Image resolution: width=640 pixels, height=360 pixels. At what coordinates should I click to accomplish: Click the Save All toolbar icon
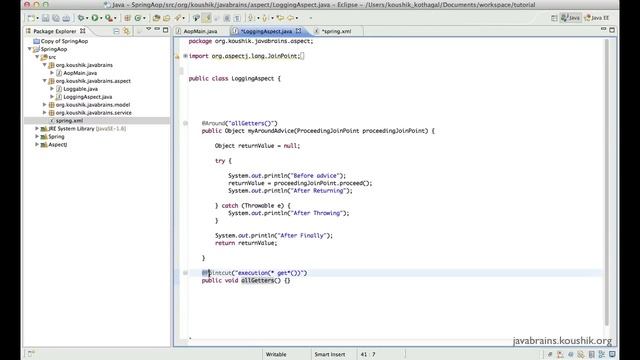56,18
